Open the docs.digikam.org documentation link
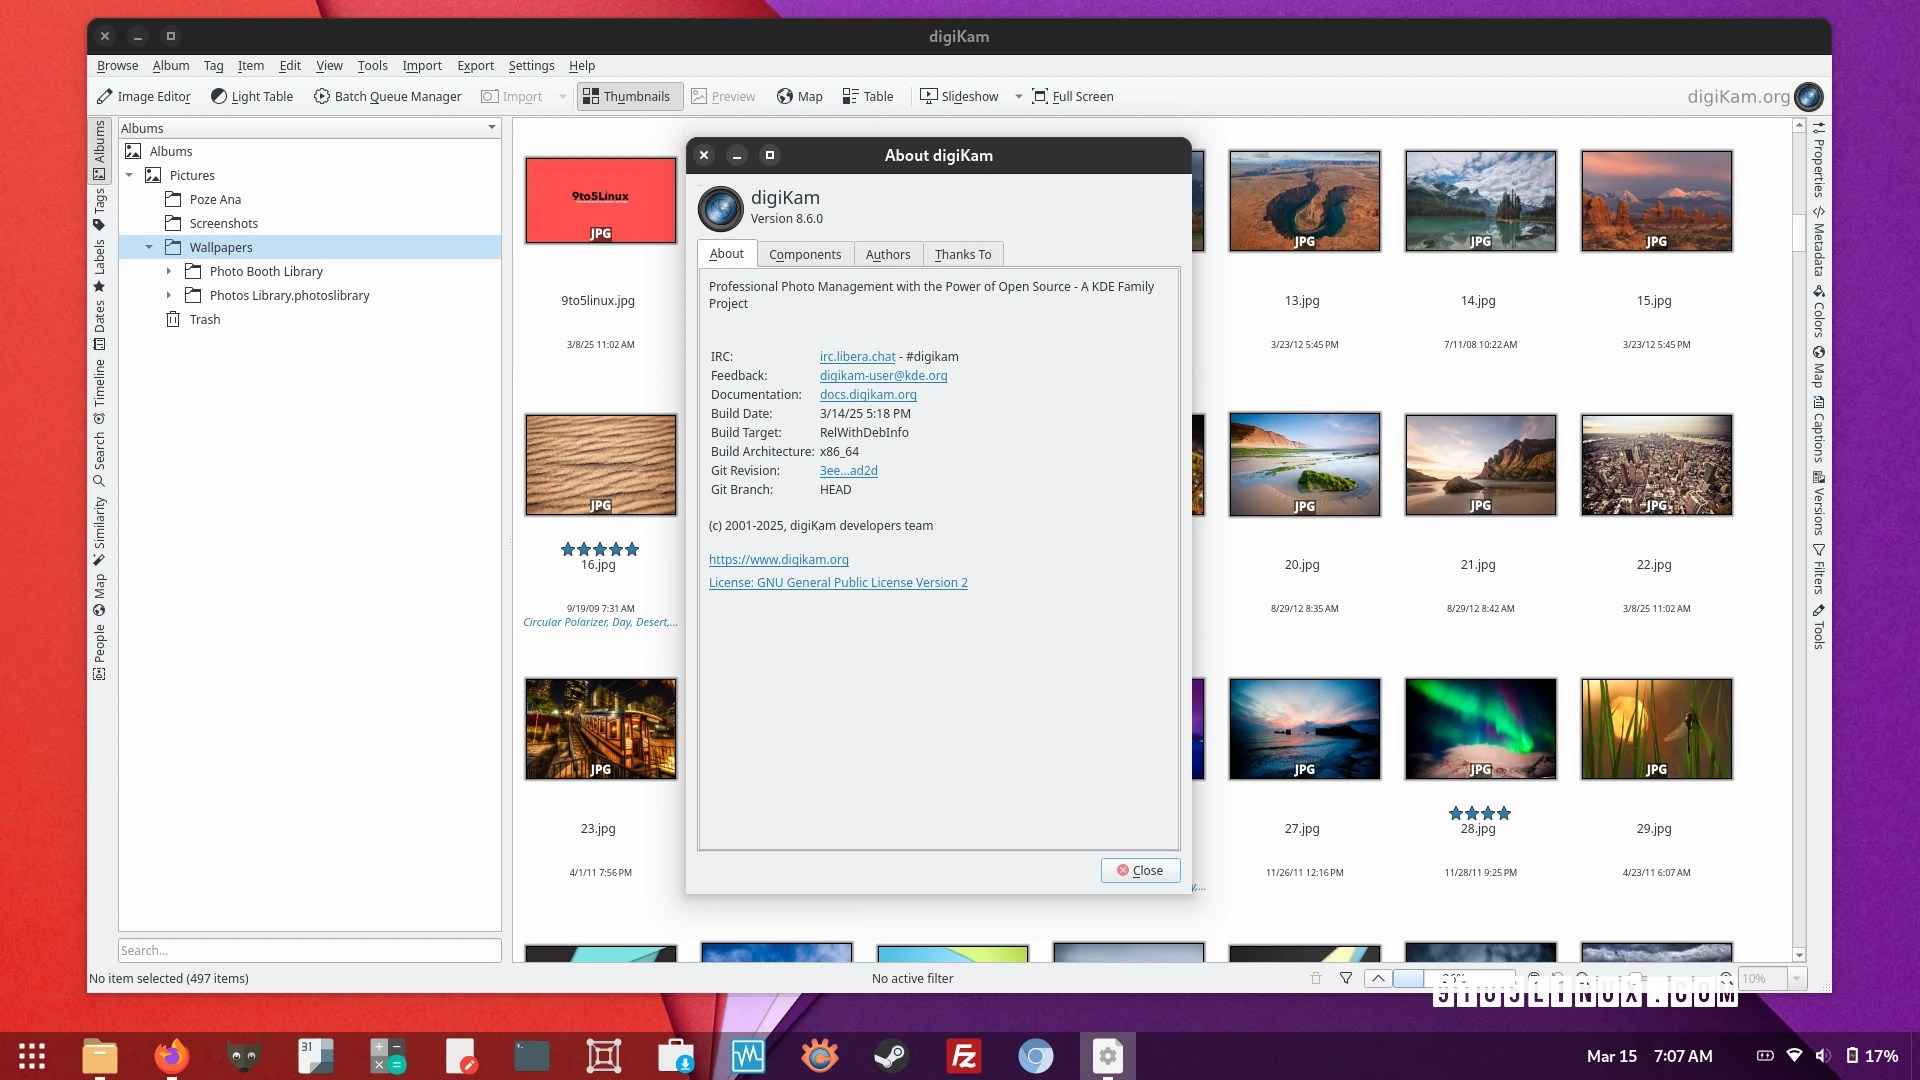Image resolution: width=1920 pixels, height=1080 pixels. 867,394
